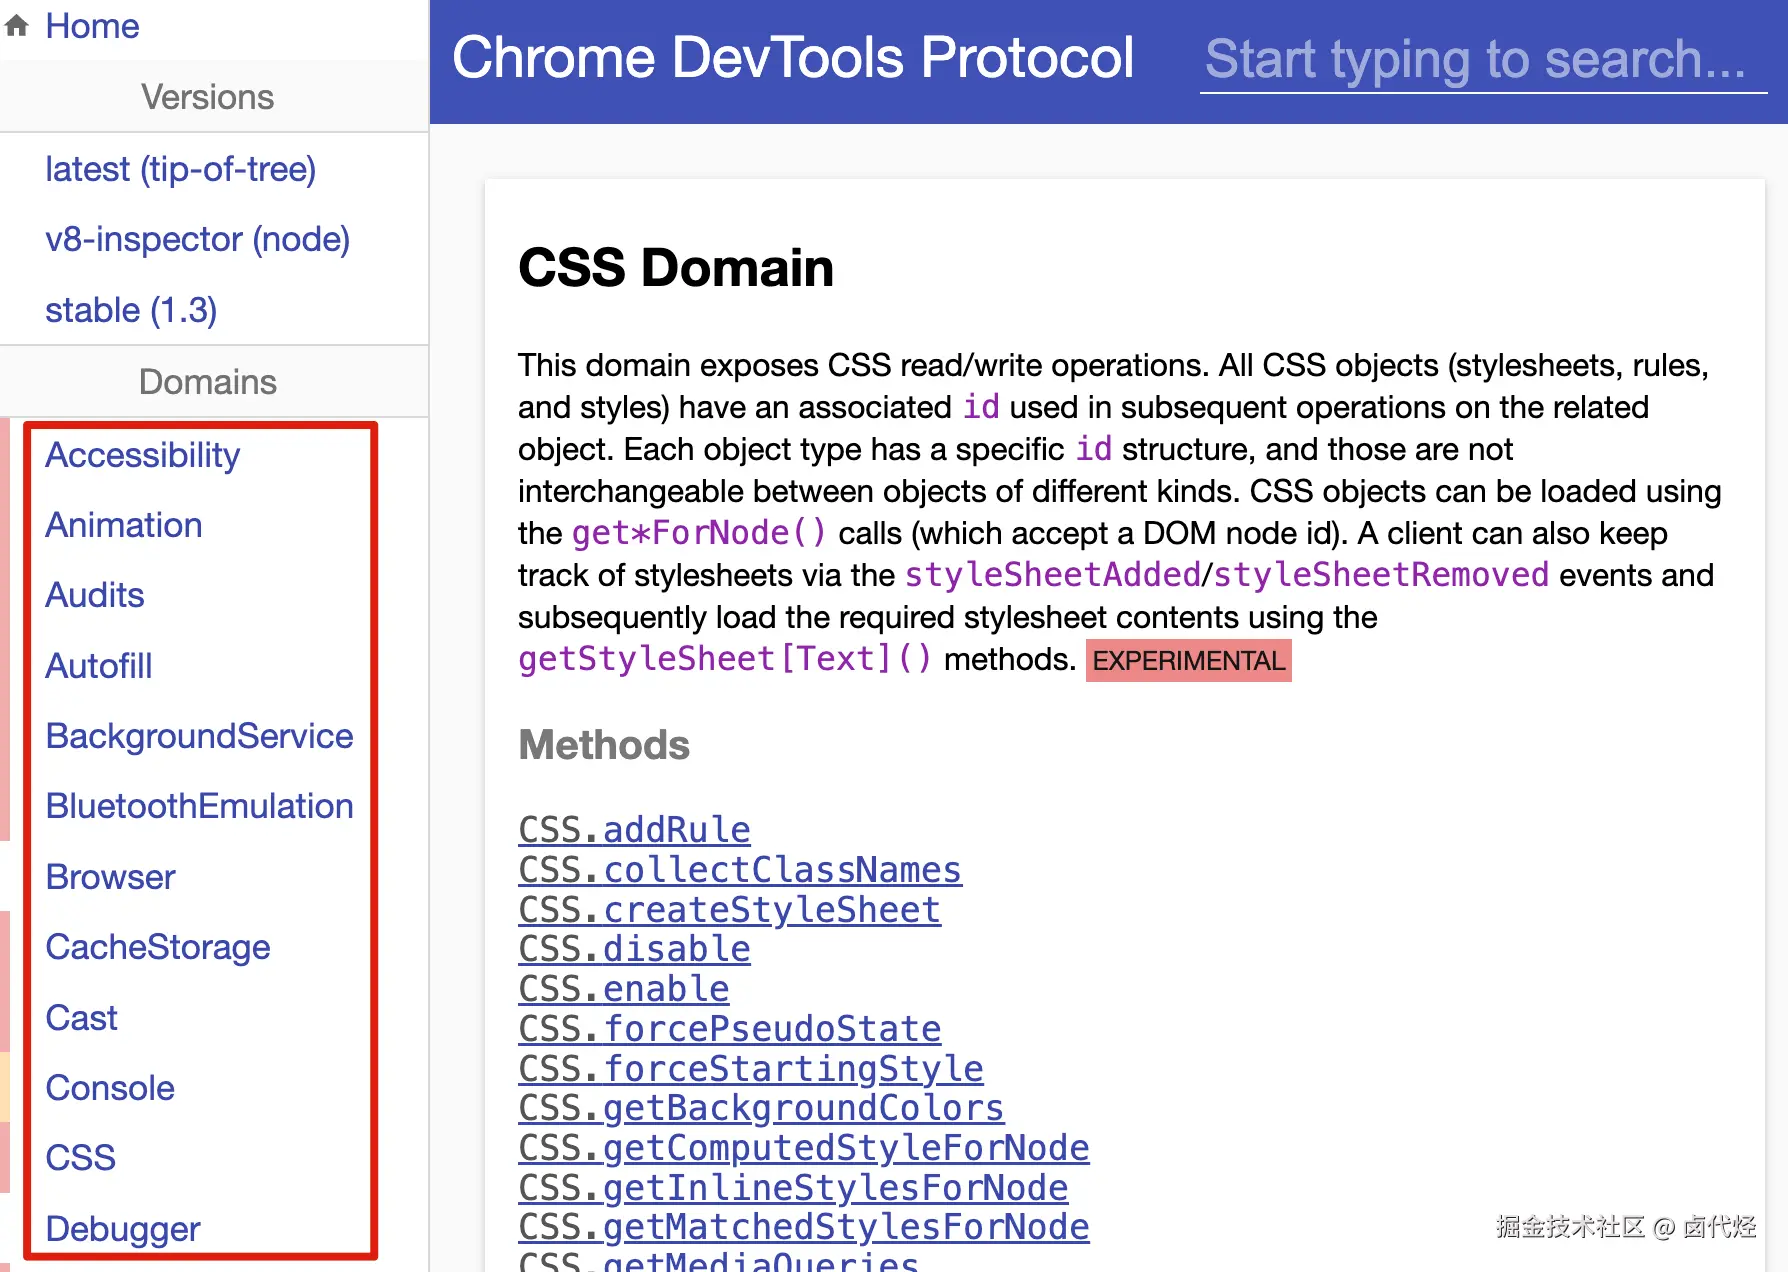Screen dimensions: 1788x1272
Task: Click the search input field
Action: click(1482, 60)
